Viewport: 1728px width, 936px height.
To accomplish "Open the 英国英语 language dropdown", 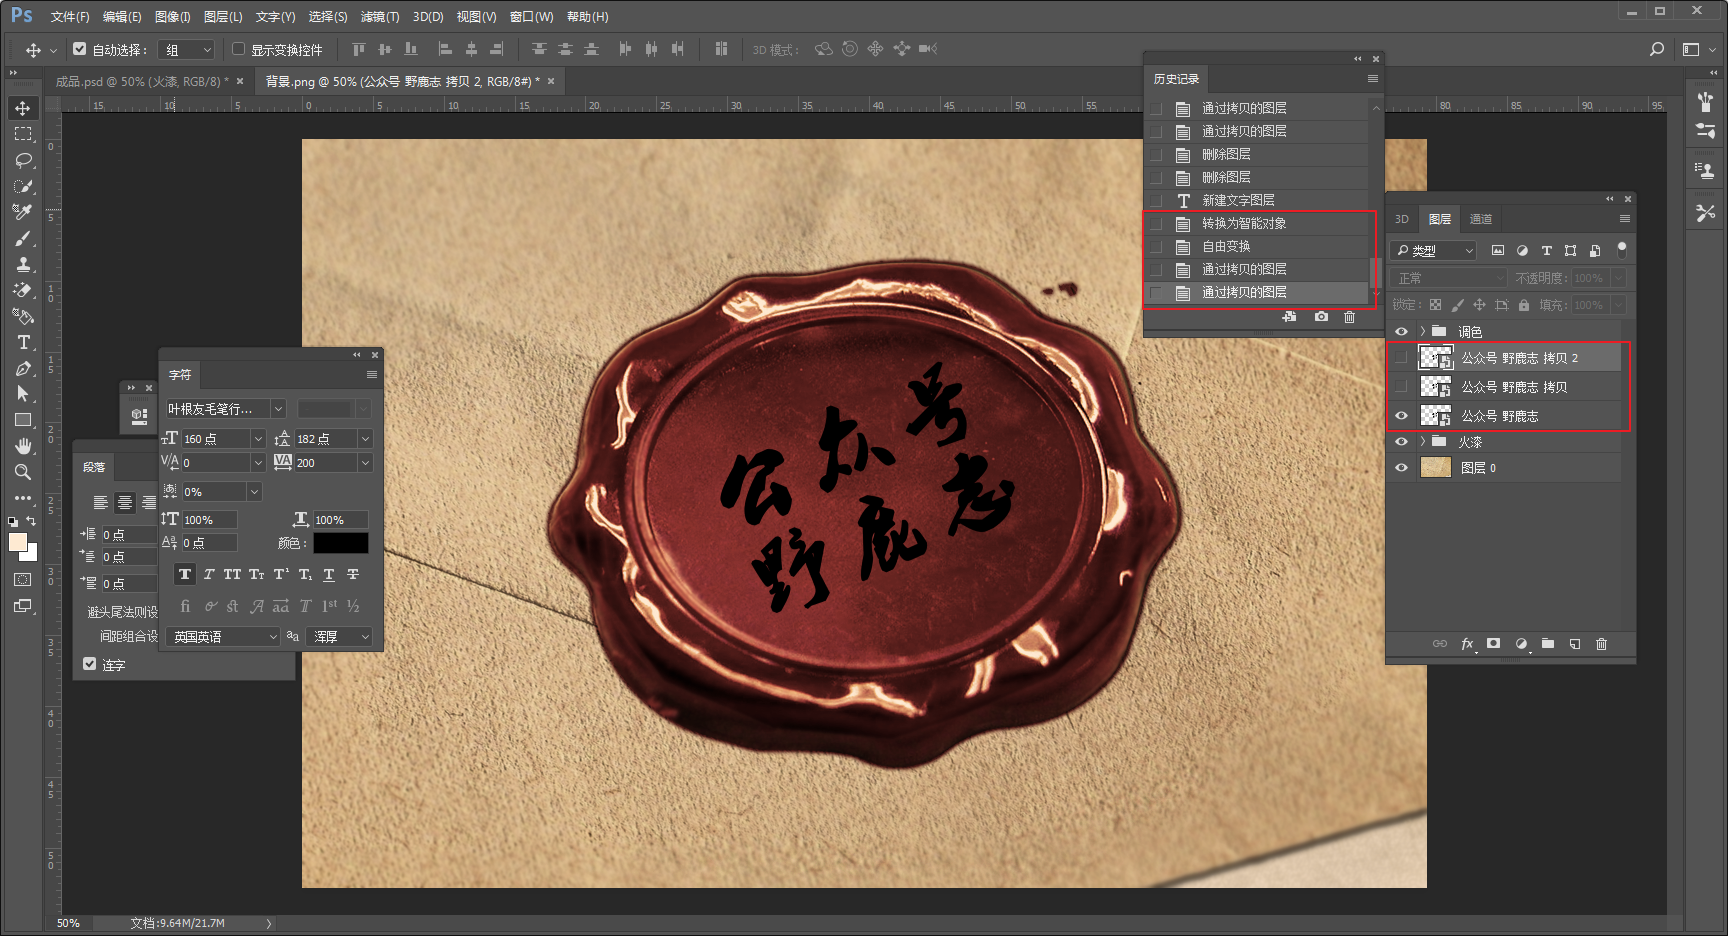I will coord(223,636).
